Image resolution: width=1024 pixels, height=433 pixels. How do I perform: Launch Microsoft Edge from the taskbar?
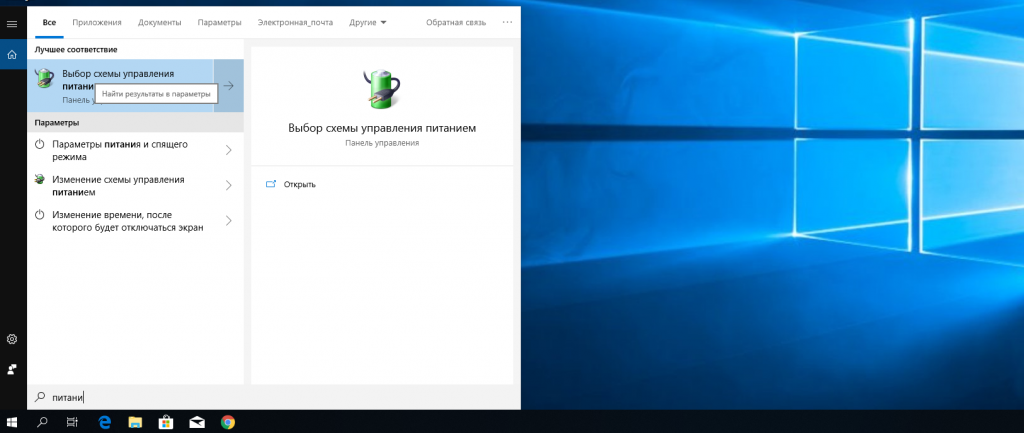104,422
